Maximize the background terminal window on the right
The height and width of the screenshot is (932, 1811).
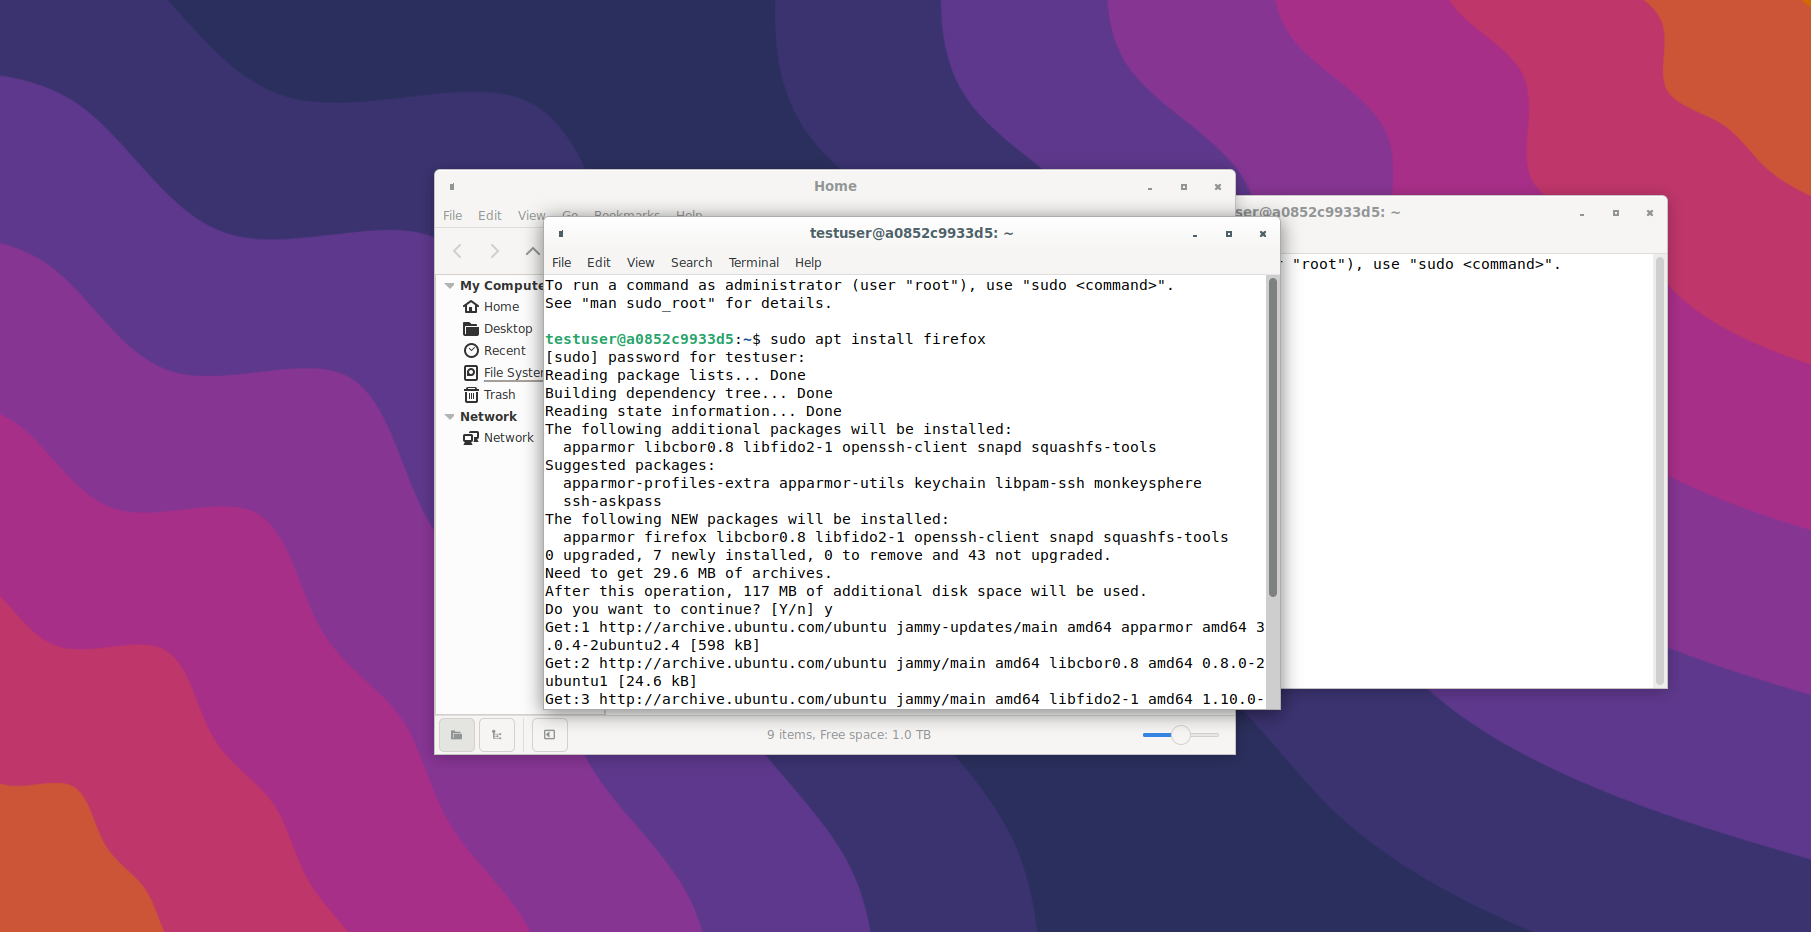pos(1616,214)
